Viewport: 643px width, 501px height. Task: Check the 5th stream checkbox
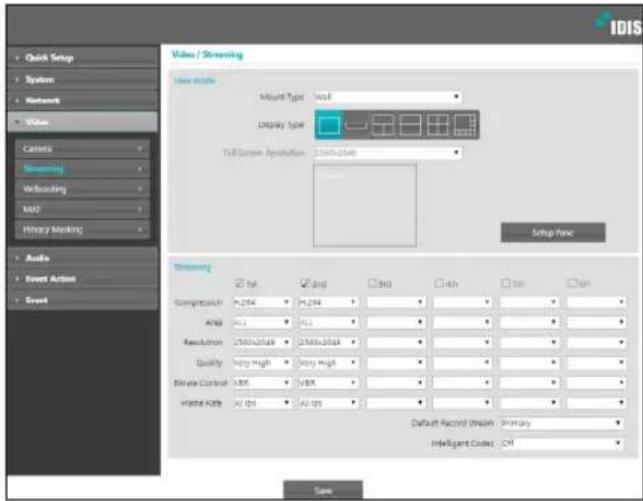pyautogui.click(x=506, y=283)
